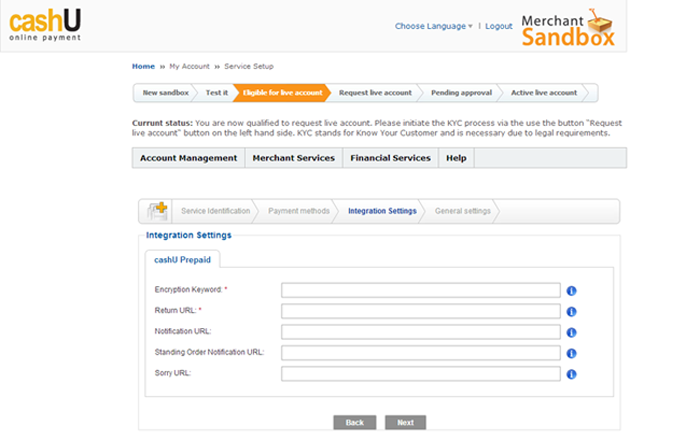The image size is (700, 440).
Task: Click Service Setup breadcrumb text
Action: [x=249, y=66]
